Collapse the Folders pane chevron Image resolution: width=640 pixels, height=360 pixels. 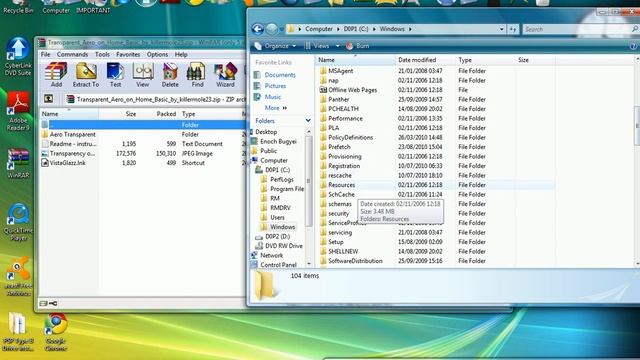pyautogui.click(x=308, y=121)
